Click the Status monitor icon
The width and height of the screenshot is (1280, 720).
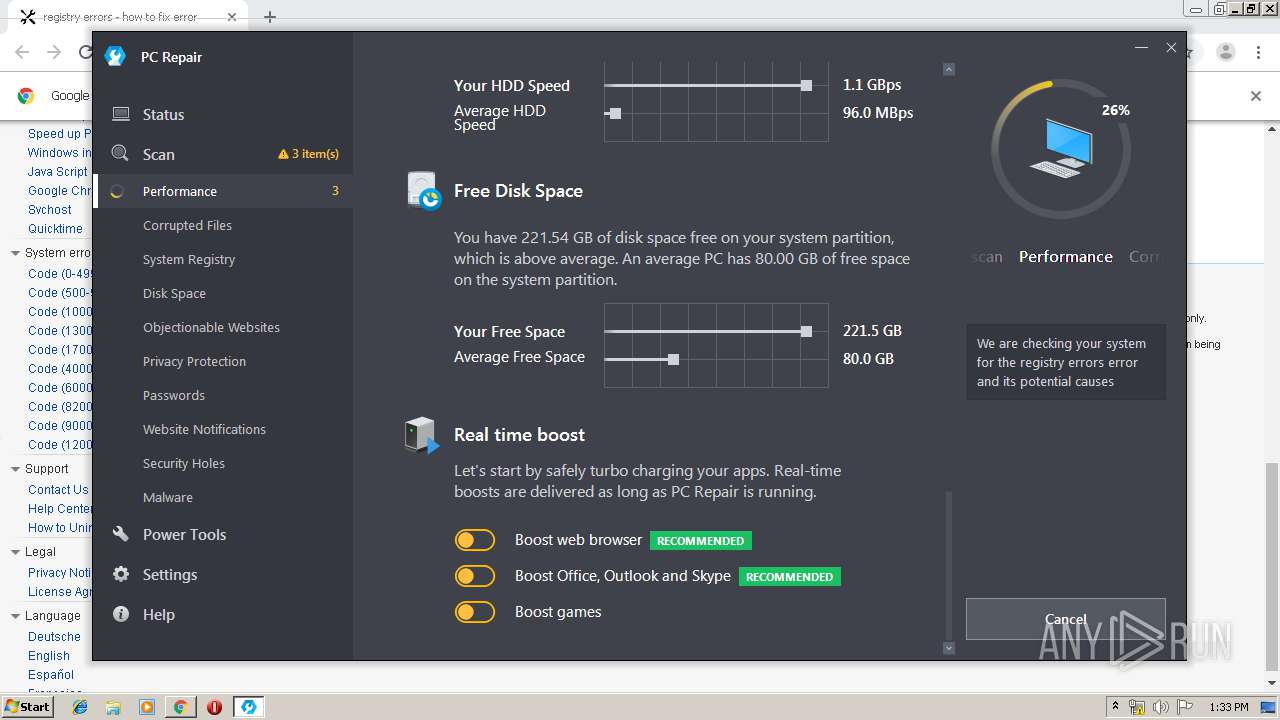coord(120,114)
